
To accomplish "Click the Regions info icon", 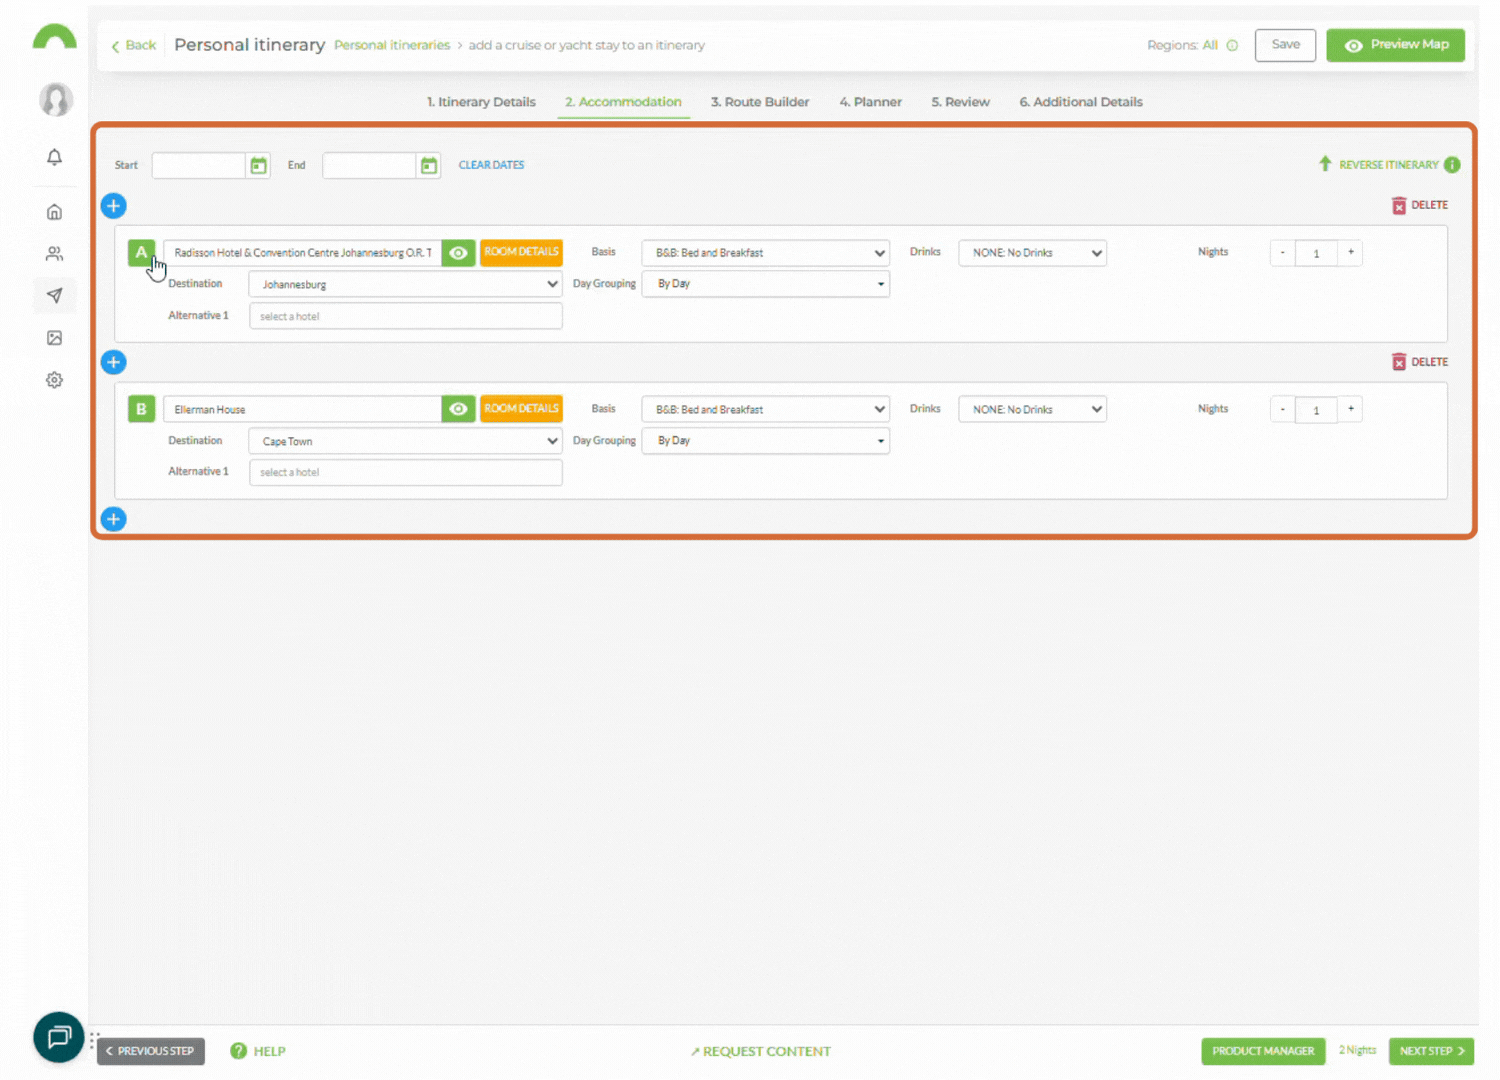I will [1232, 45].
